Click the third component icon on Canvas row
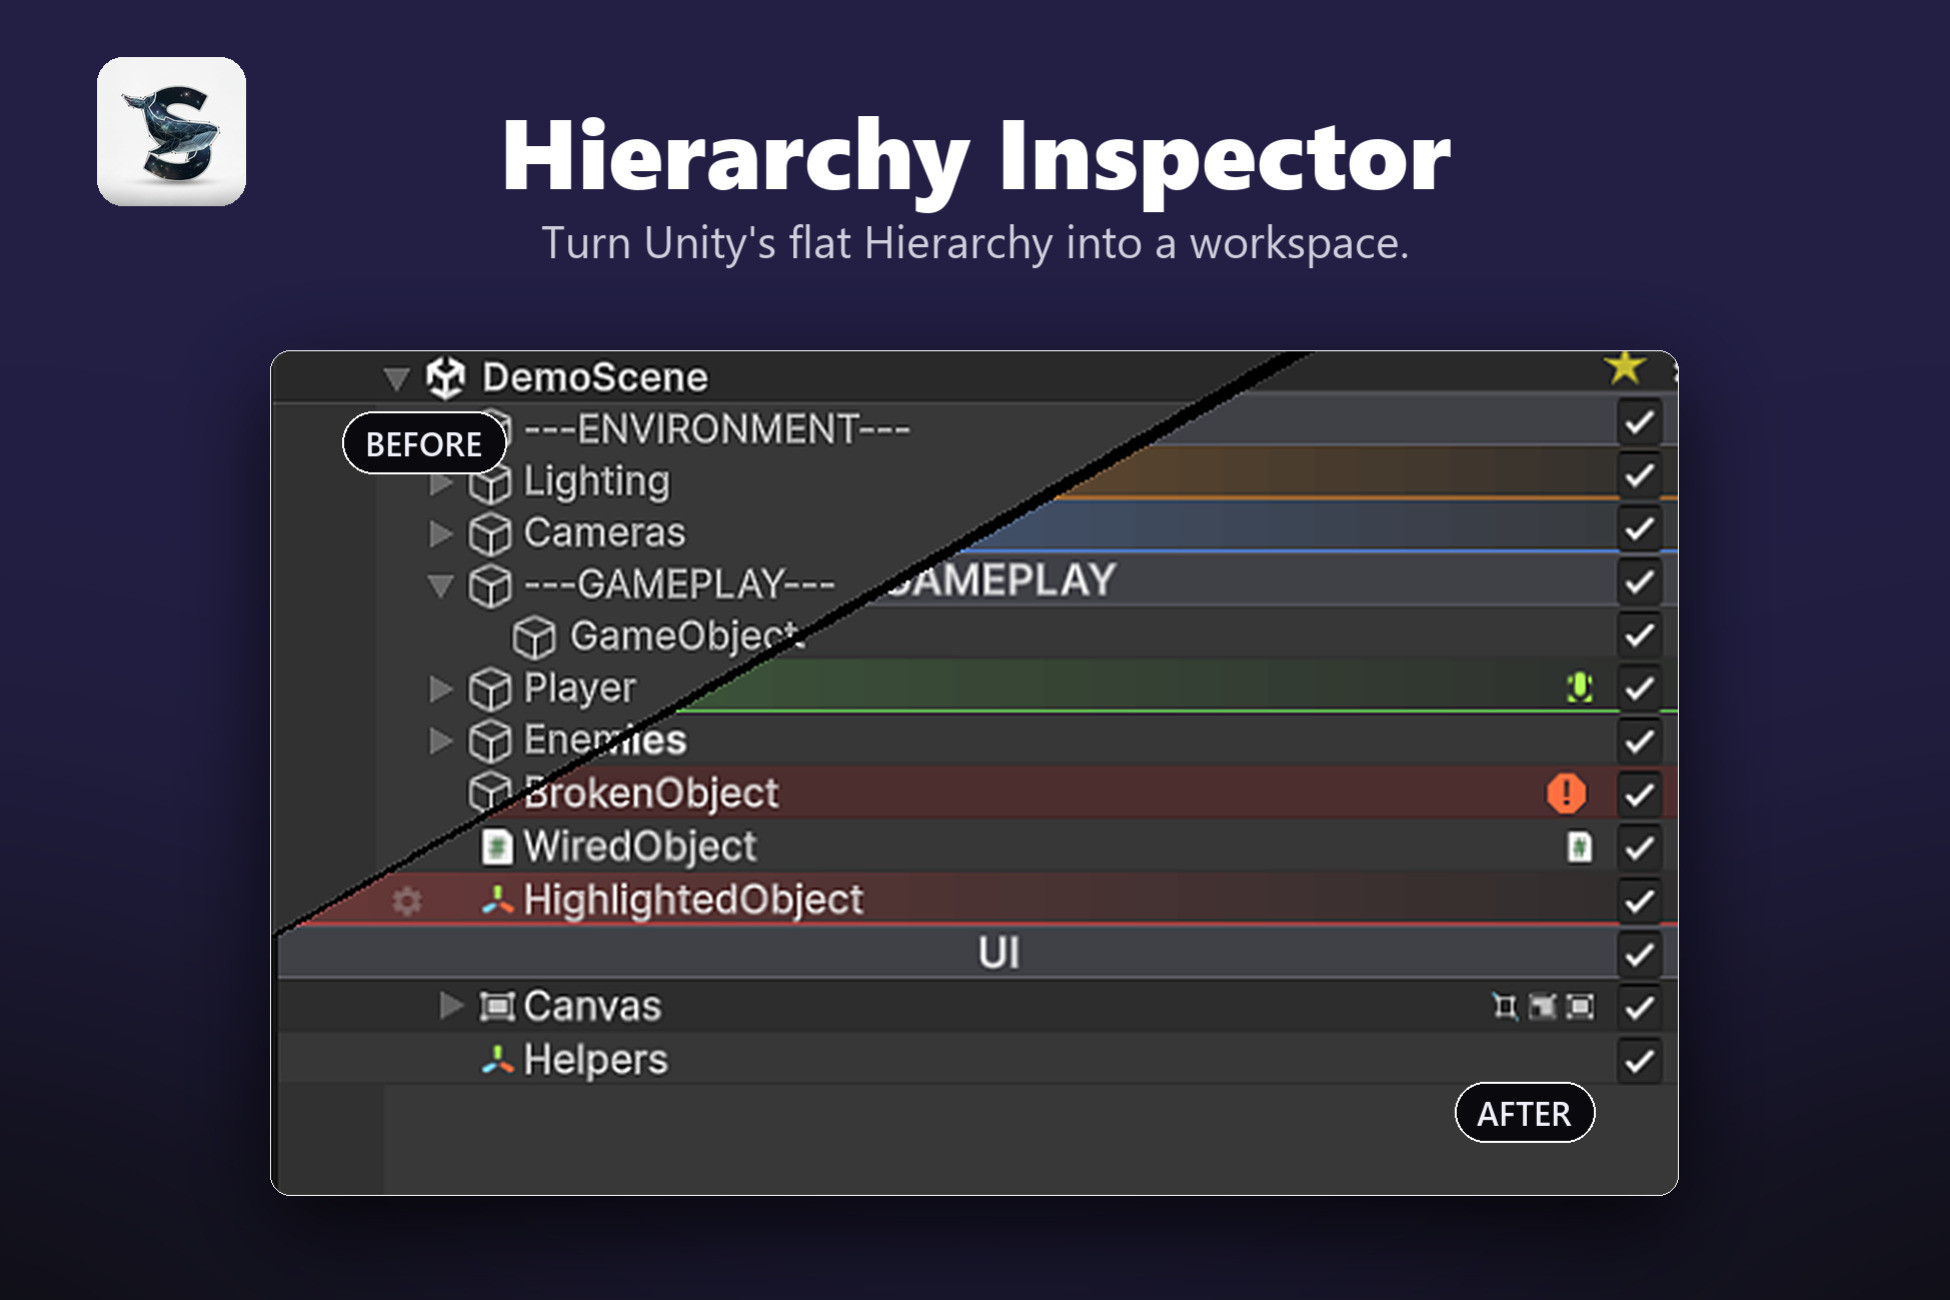 (x=1580, y=1006)
